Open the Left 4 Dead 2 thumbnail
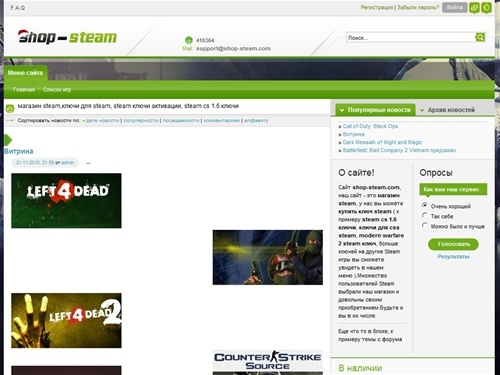The width and height of the screenshot is (500, 375). pyautogui.click(x=66, y=321)
